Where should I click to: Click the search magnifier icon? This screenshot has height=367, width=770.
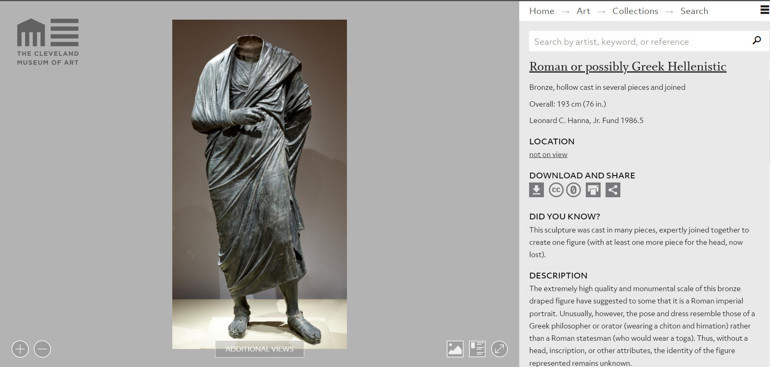(x=757, y=41)
